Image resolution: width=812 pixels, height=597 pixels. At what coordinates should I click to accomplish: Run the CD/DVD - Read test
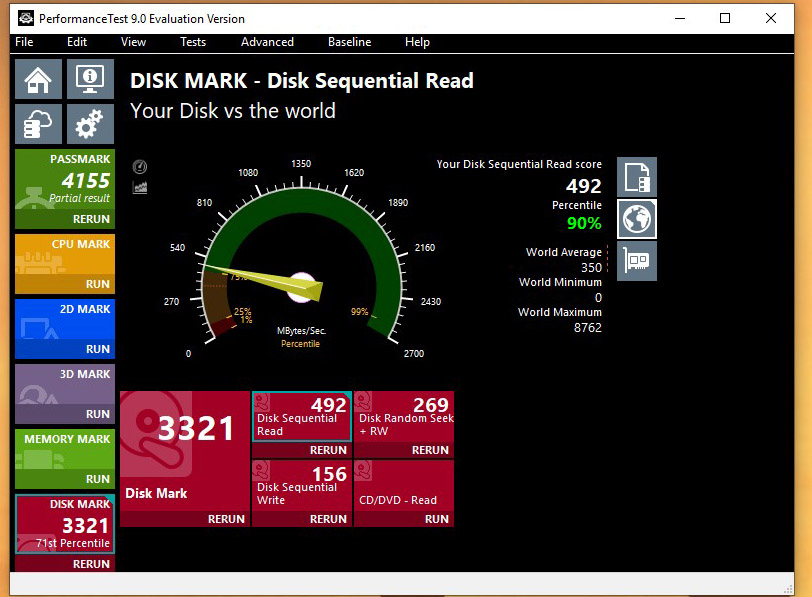(x=437, y=519)
